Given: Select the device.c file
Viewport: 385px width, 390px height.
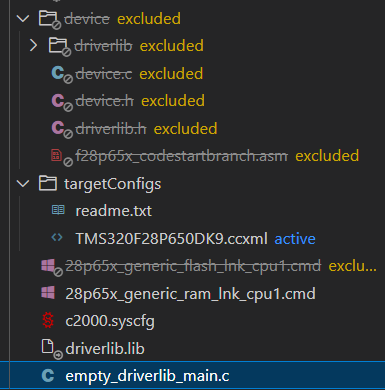Looking at the screenshot, I should [x=104, y=74].
